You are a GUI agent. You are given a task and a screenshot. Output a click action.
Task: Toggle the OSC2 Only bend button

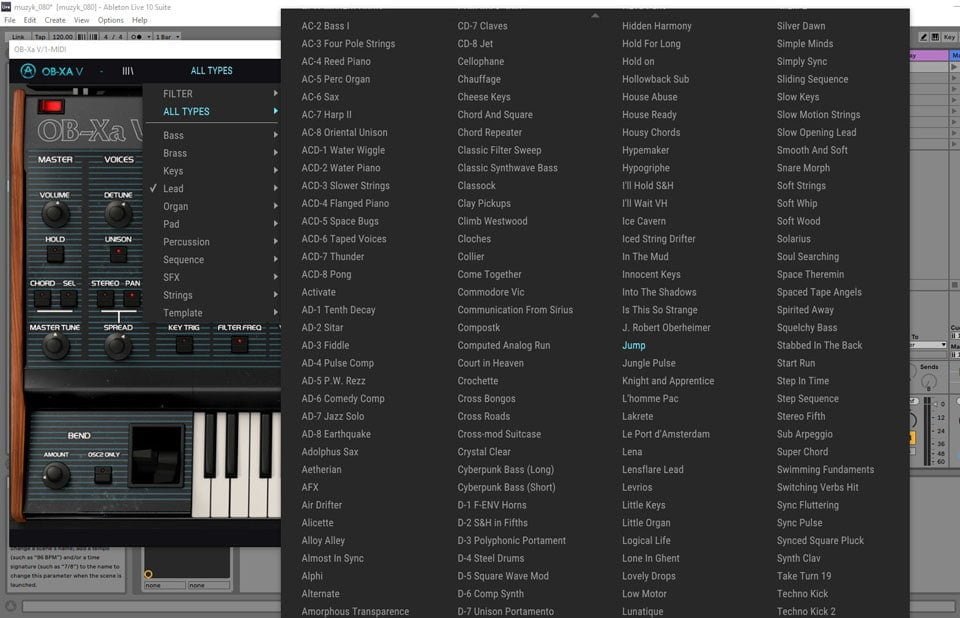click(103, 474)
